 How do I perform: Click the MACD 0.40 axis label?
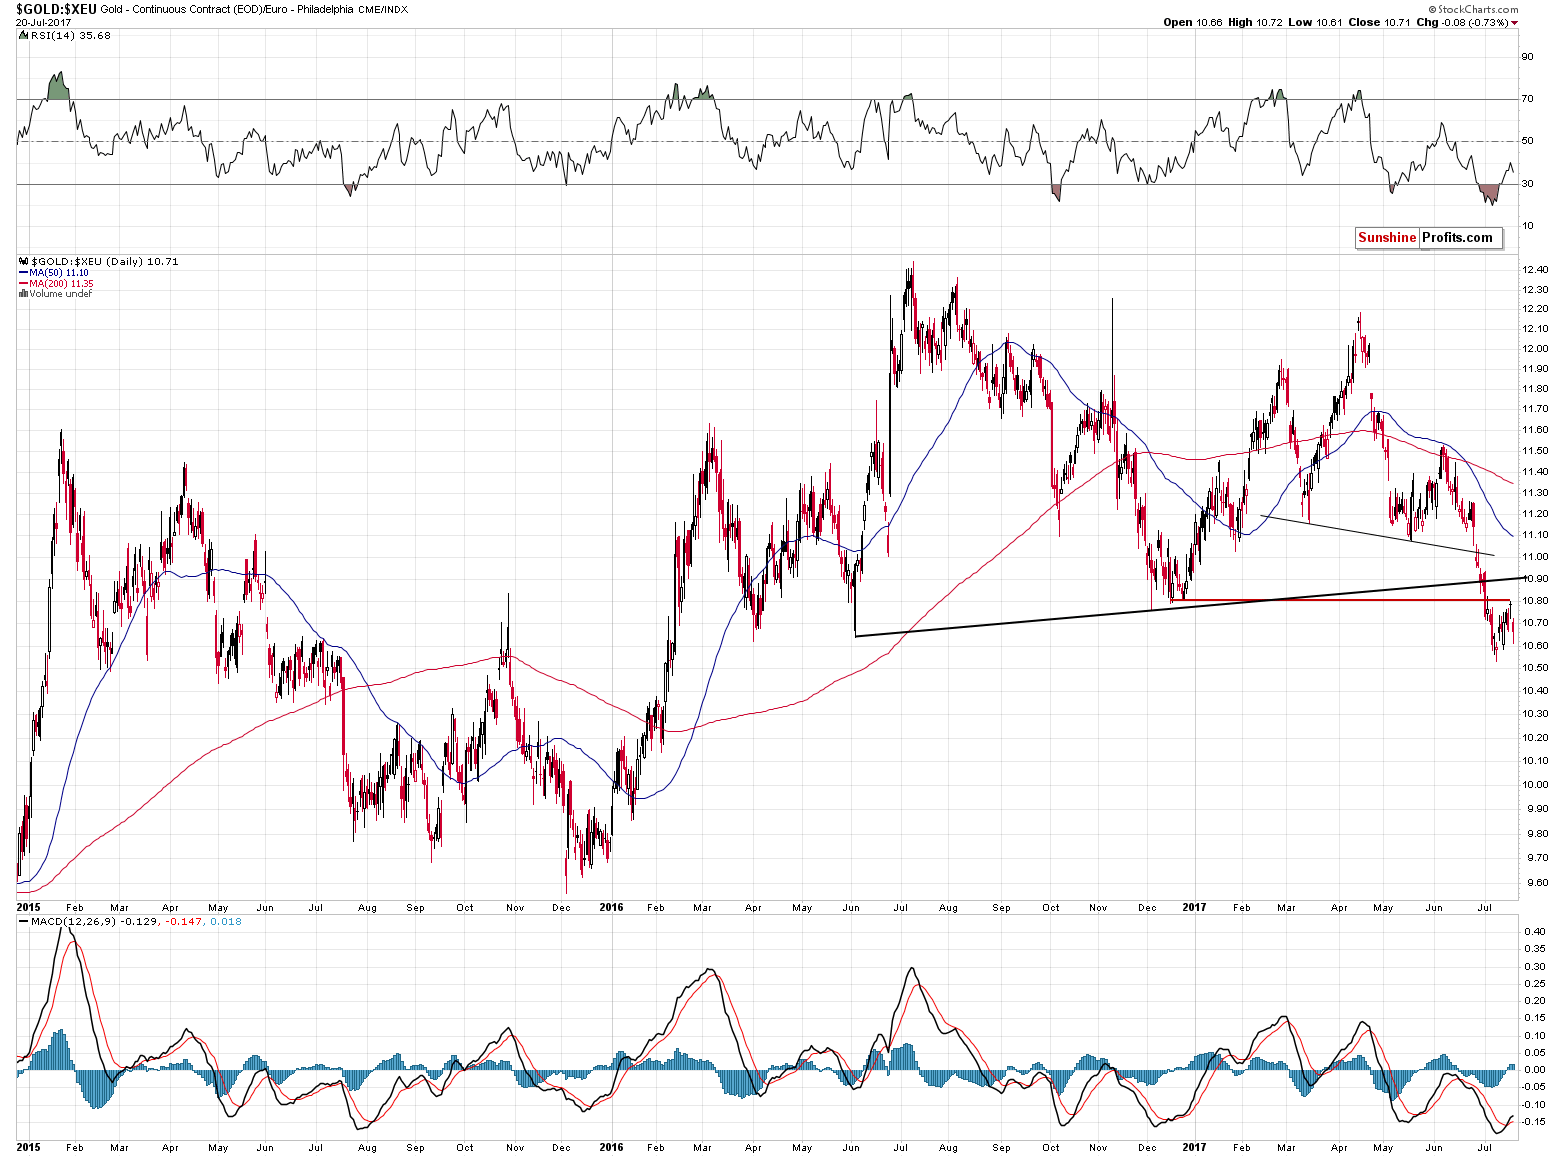coord(1534,931)
